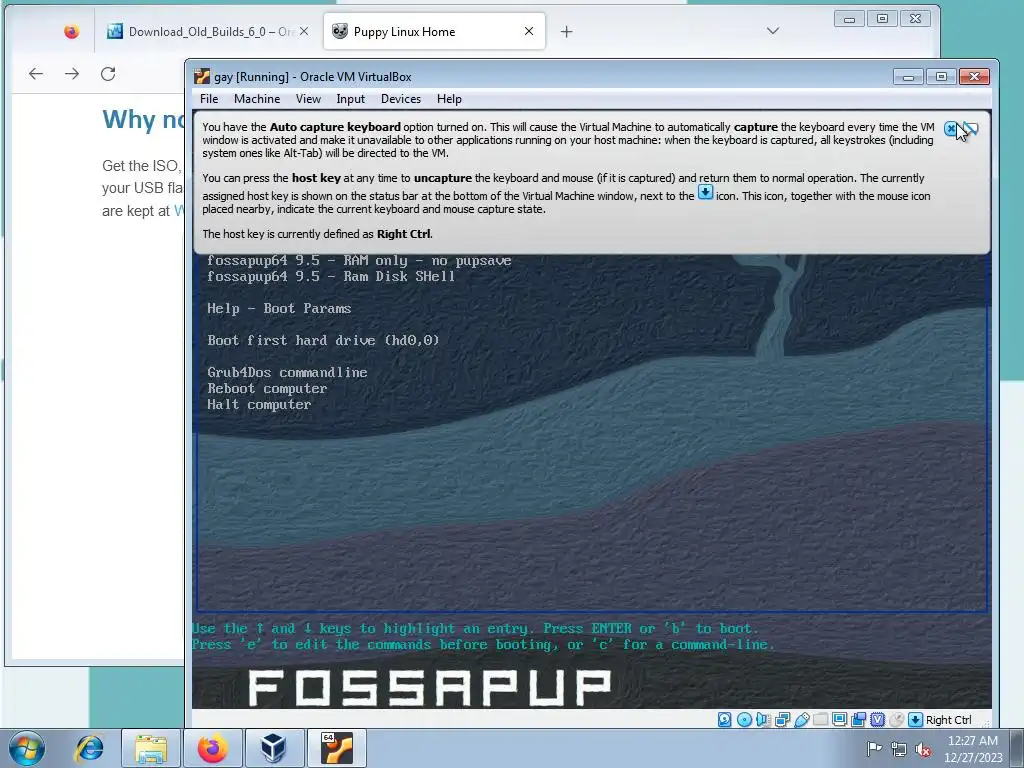Open a new Firefox tab
Viewport: 1024px width, 768px height.
pyautogui.click(x=566, y=31)
